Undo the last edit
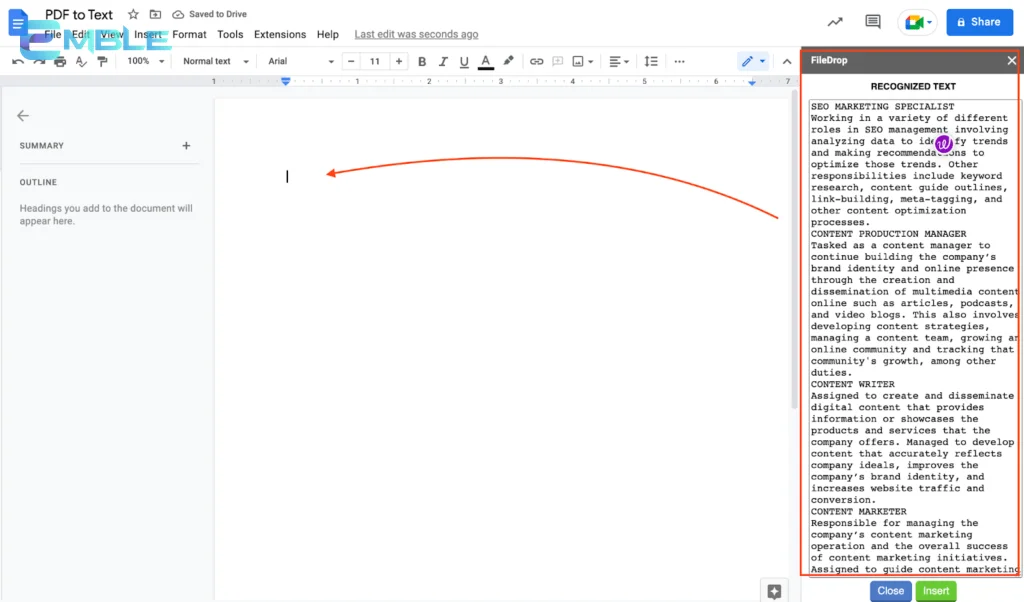This screenshot has width=1024, height=602. click(17, 61)
